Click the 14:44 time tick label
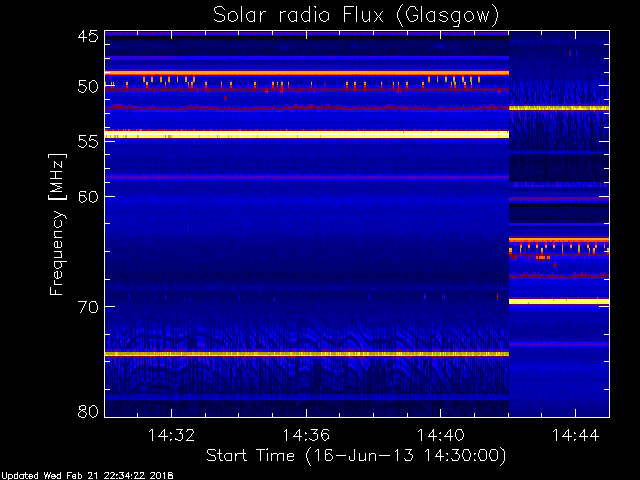This screenshot has height=480, width=640. (576, 435)
